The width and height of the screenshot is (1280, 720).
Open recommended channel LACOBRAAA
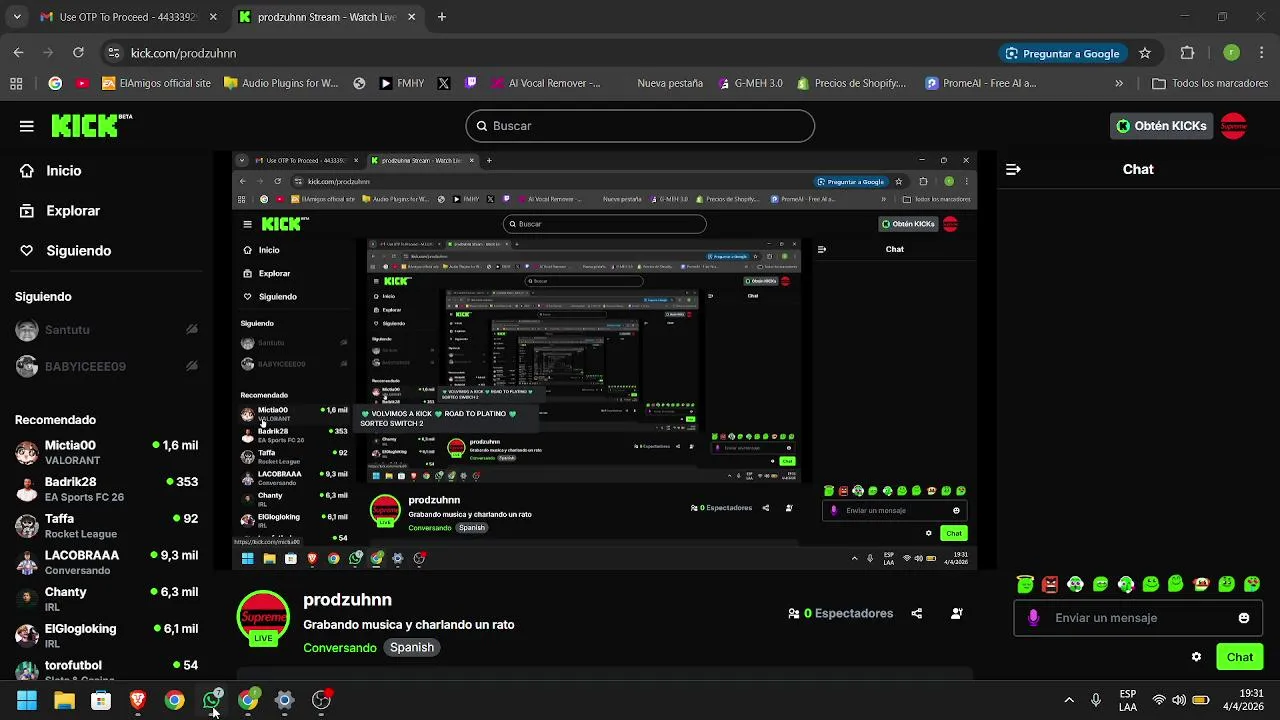(x=106, y=562)
